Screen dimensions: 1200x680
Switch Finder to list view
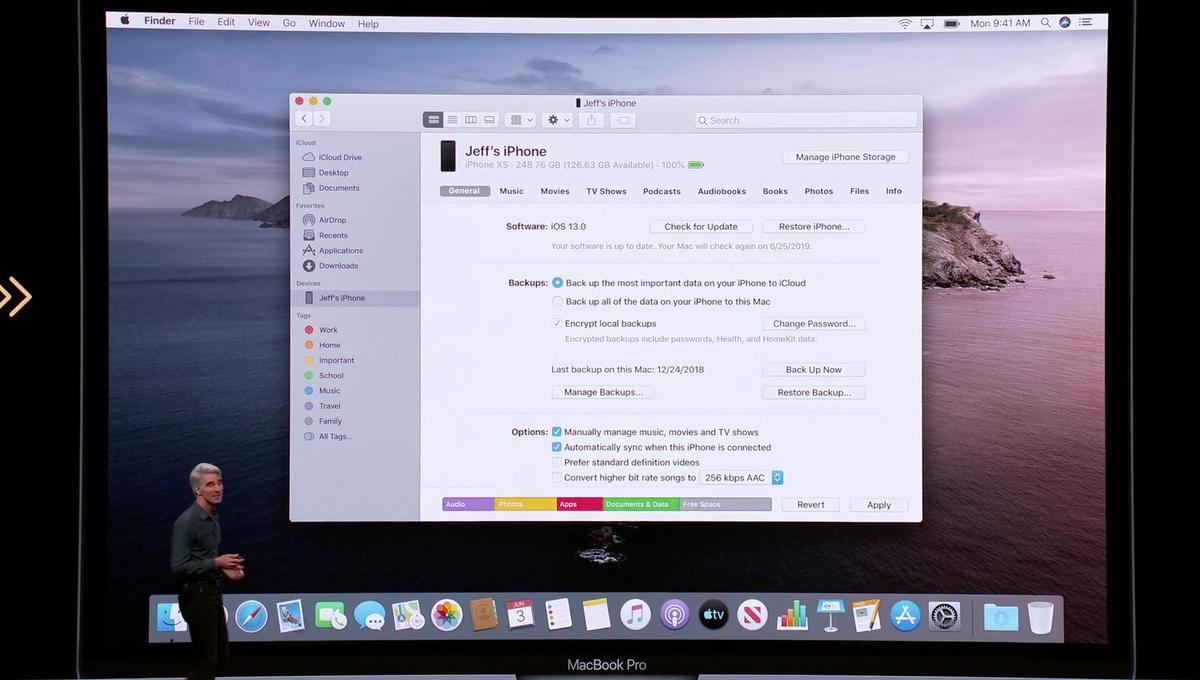point(452,120)
